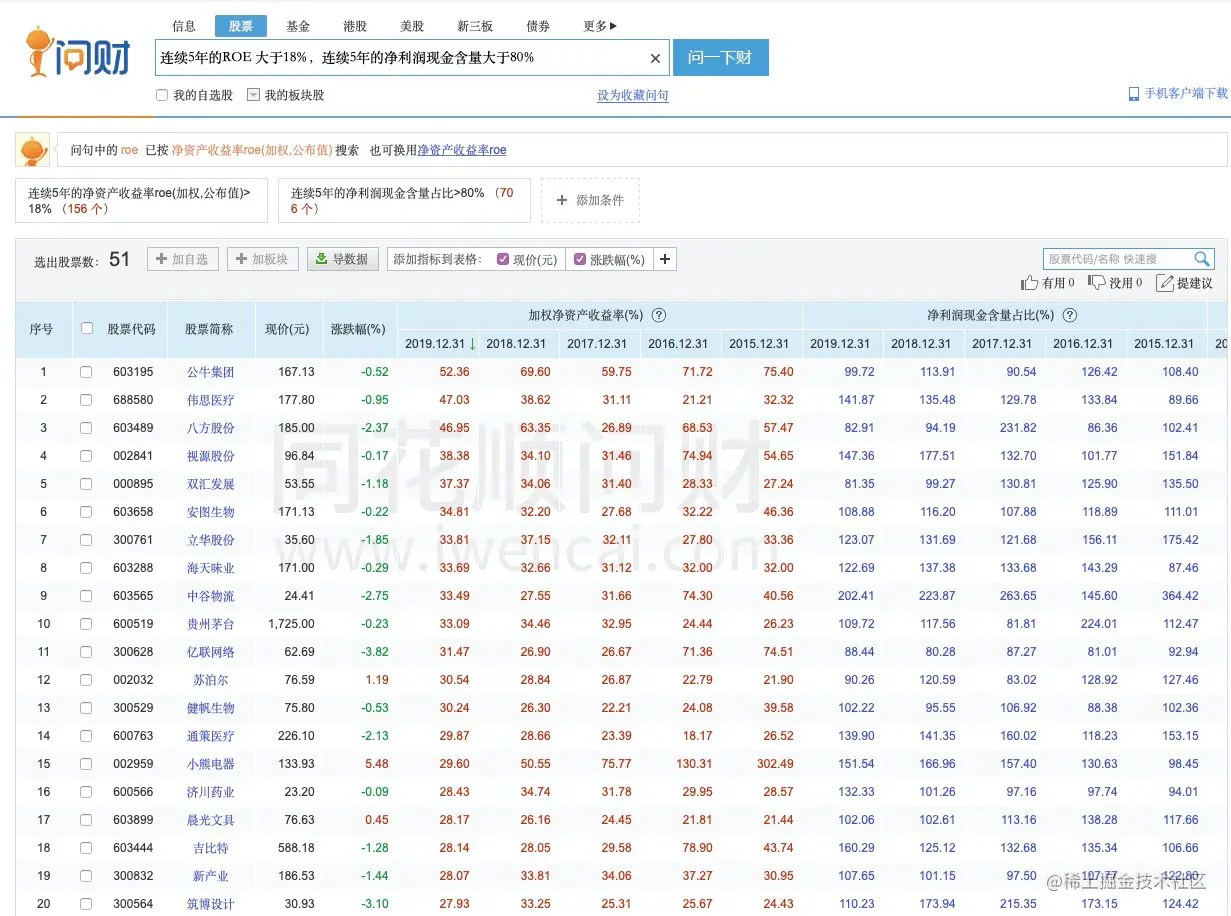The height and width of the screenshot is (916, 1231).
Task: Click the 提建议 edit icon
Action: click(1165, 283)
